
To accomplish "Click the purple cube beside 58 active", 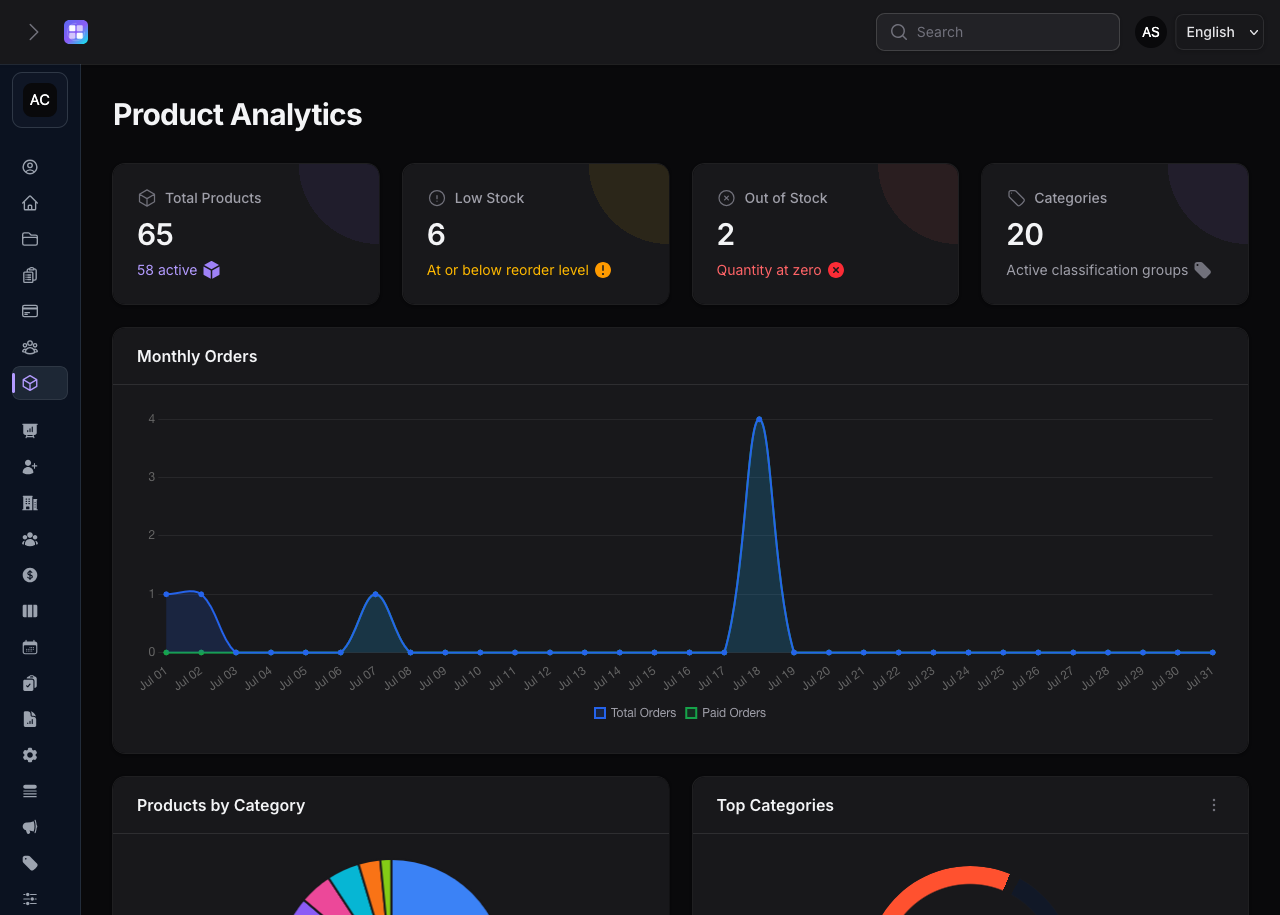I will tap(211, 270).
